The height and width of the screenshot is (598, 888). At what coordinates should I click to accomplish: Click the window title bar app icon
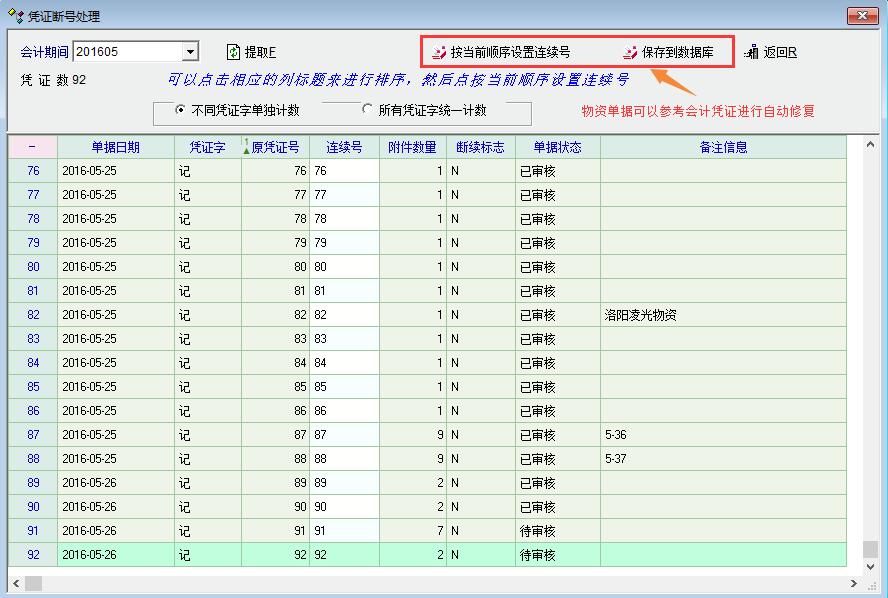[x=14, y=16]
